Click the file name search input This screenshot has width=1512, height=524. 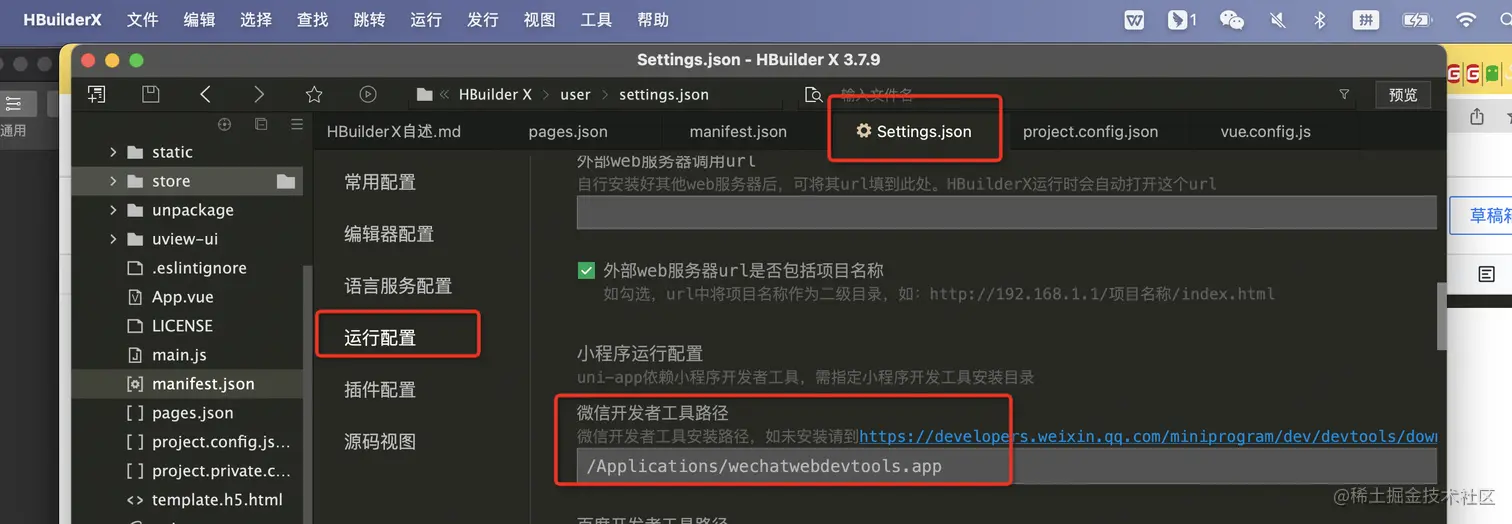[x=1080, y=95]
